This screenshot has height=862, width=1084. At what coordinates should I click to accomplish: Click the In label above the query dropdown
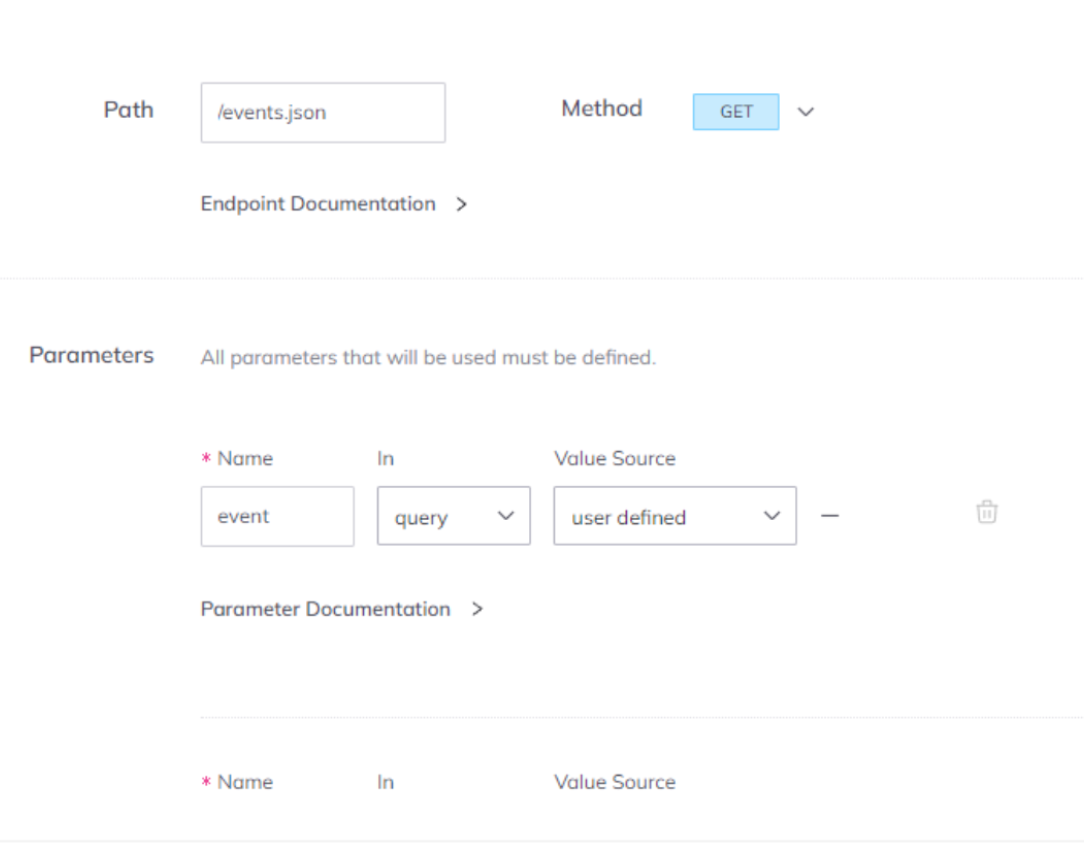pyautogui.click(x=385, y=459)
